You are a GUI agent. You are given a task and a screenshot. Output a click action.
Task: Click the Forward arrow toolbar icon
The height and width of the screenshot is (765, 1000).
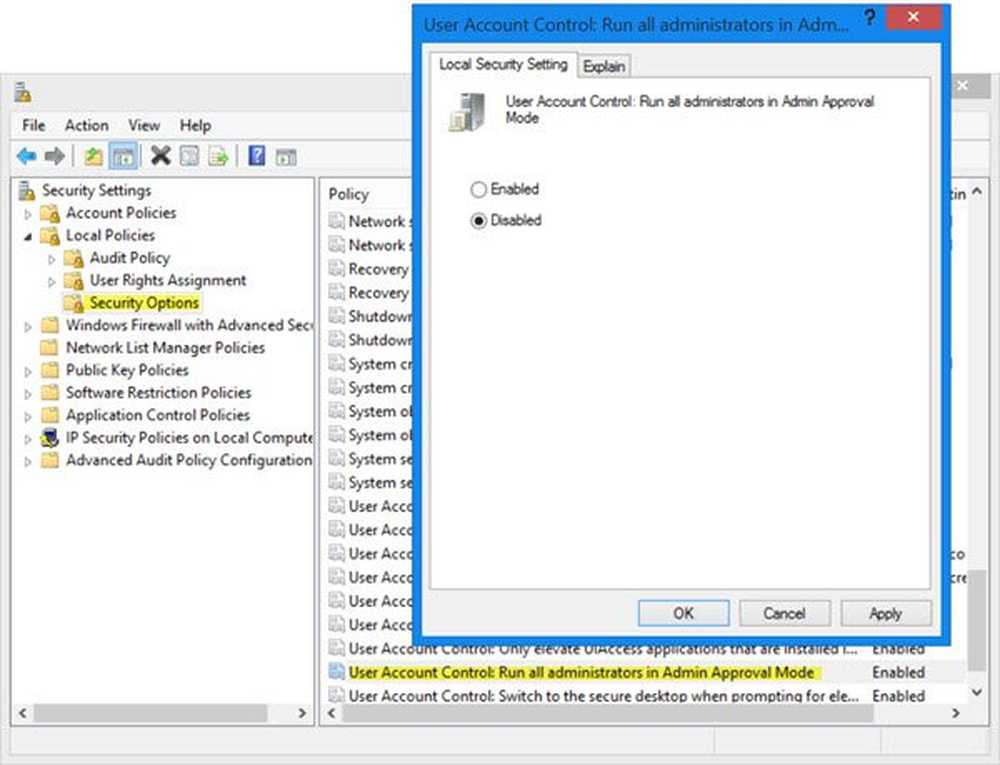pyautogui.click(x=55, y=156)
